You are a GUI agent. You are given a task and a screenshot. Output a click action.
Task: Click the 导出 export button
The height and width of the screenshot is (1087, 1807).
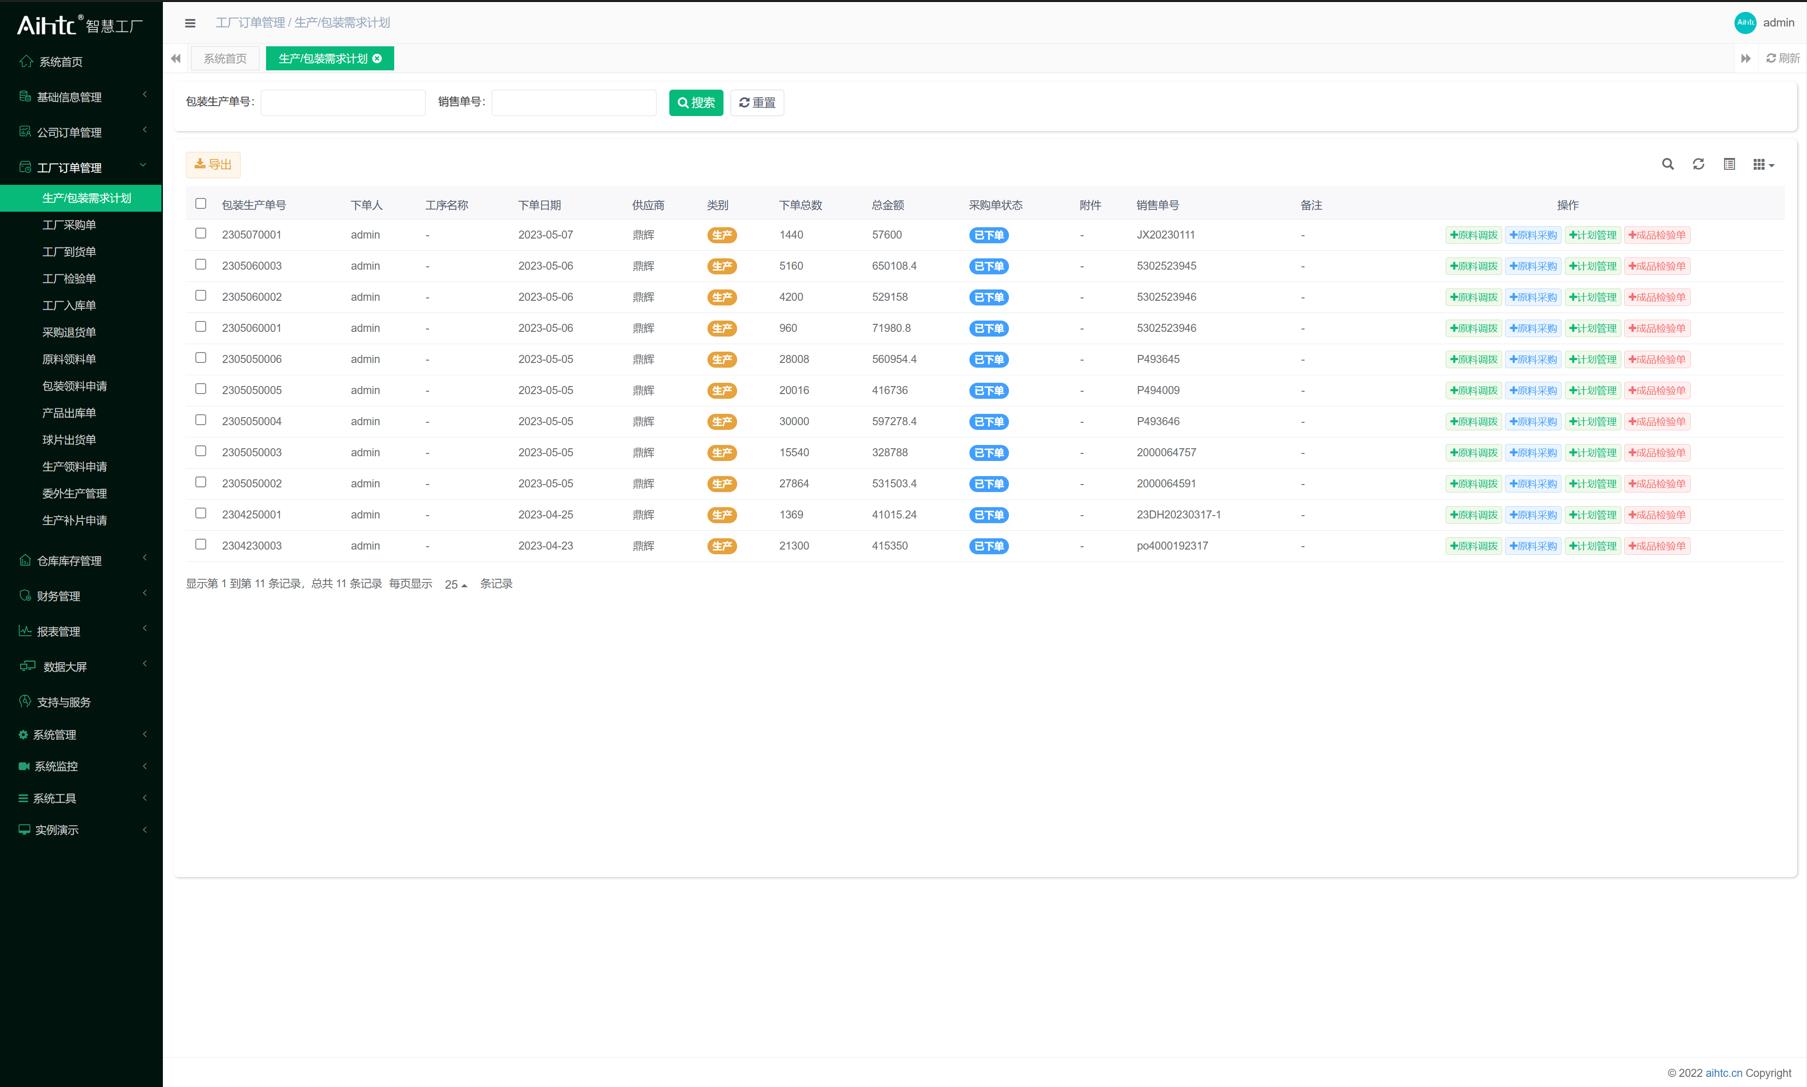click(x=213, y=165)
